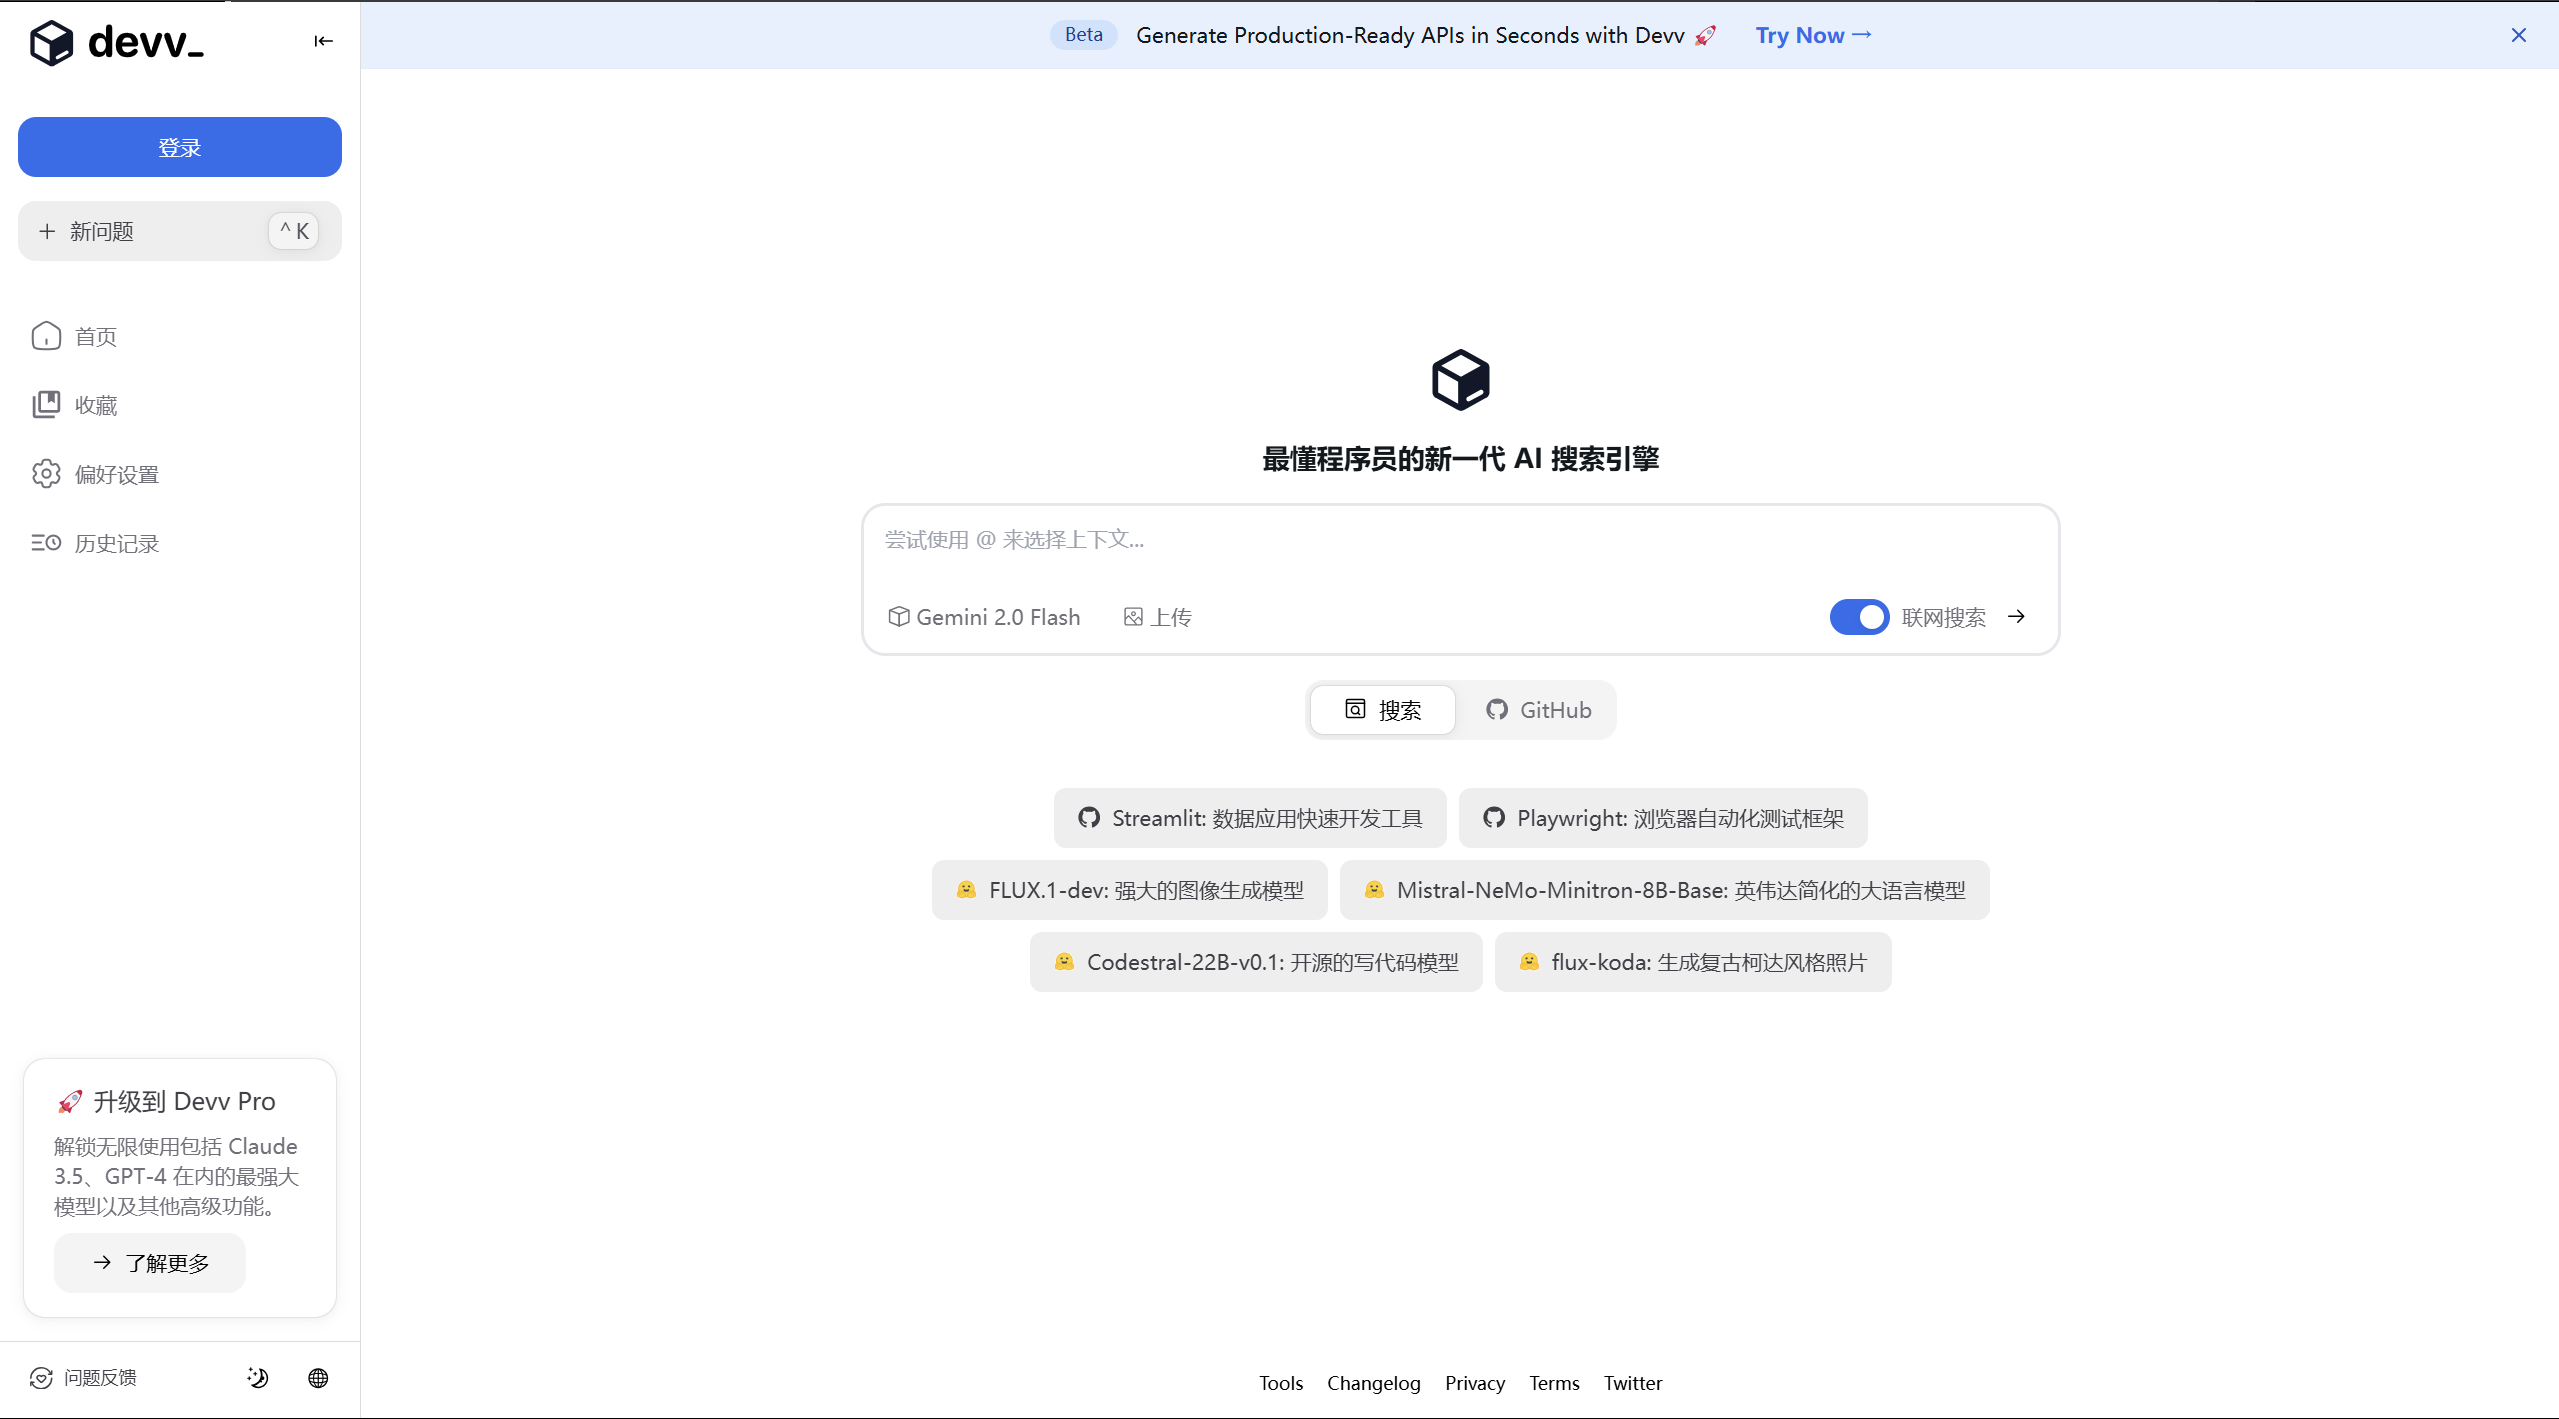Start a 新问题 new question
The height and width of the screenshot is (1419, 2559).
pyautogui.click(x=180, y=231)
